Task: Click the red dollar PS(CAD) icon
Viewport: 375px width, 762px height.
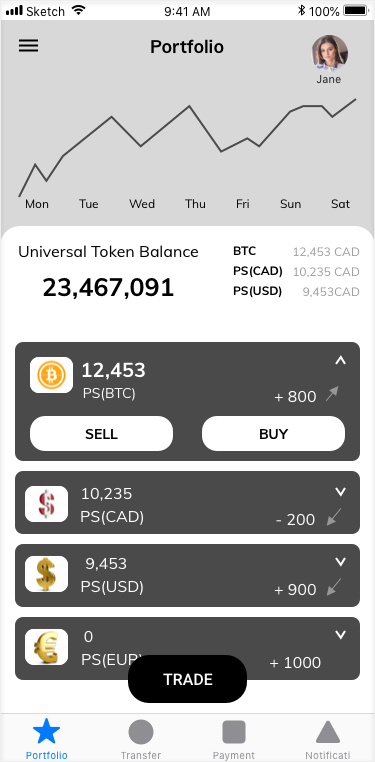Action: click(47, 504)
